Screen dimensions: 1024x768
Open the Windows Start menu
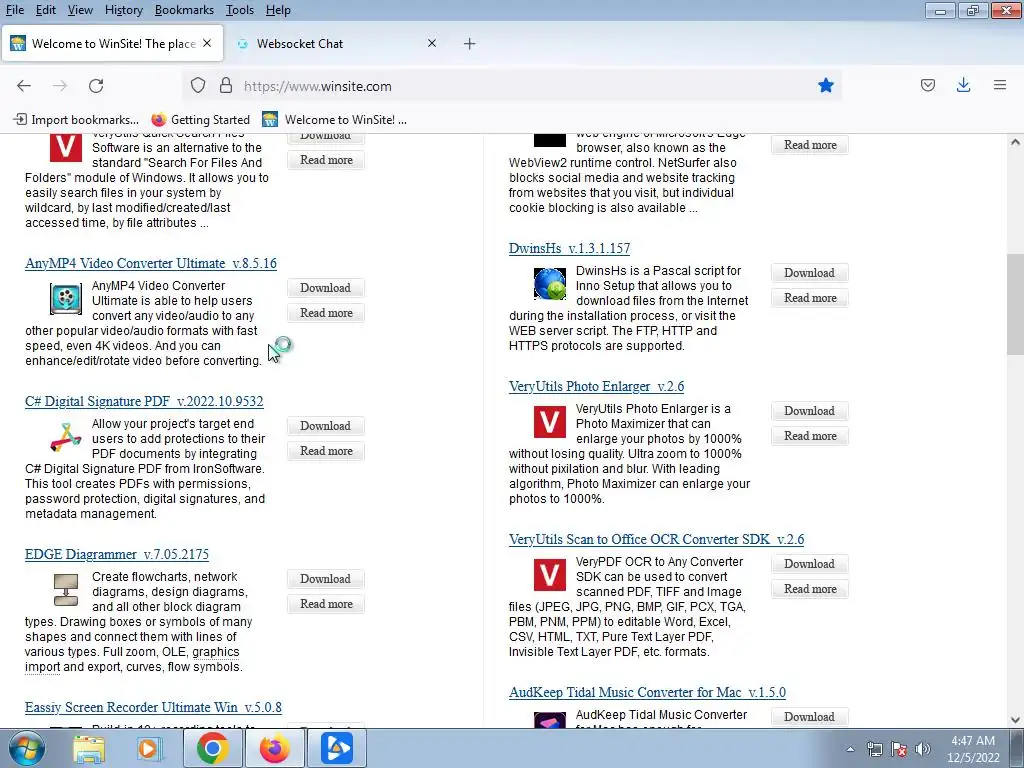(x=27, y=748)
